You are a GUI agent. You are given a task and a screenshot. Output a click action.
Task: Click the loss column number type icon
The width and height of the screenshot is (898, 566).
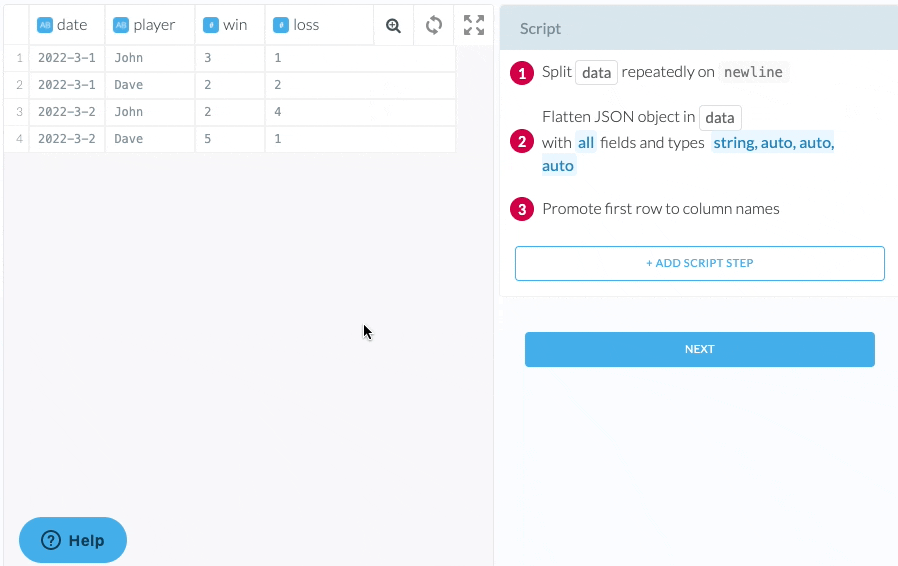280,25
